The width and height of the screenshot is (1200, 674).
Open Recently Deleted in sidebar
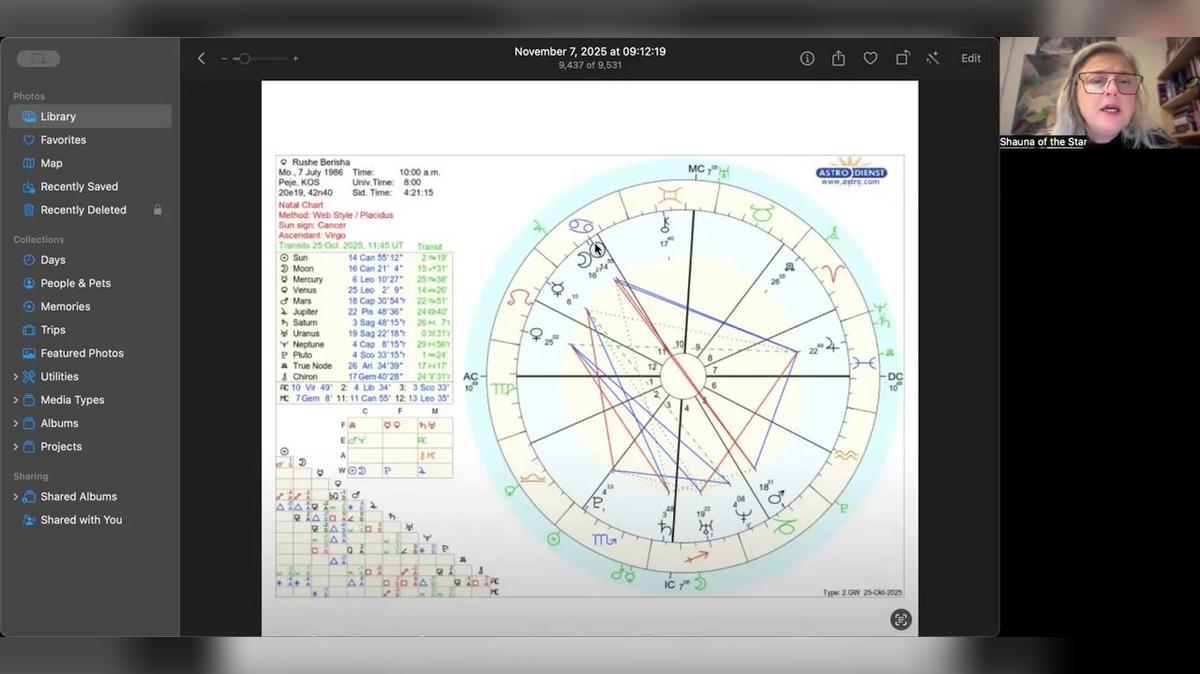tap(83, 210)
